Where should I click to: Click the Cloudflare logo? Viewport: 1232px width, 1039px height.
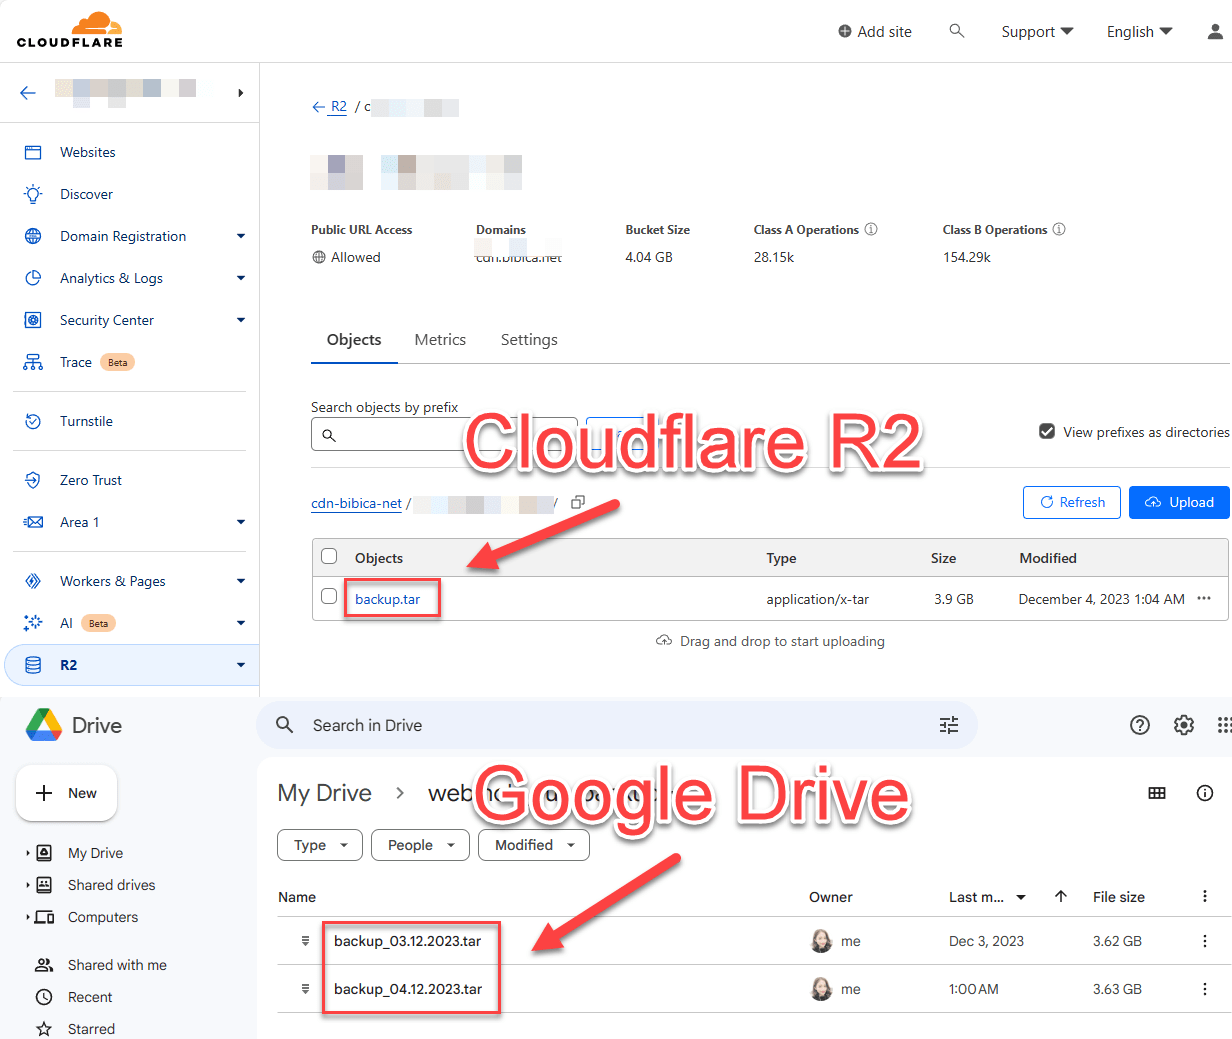click(x=70, y=30)
